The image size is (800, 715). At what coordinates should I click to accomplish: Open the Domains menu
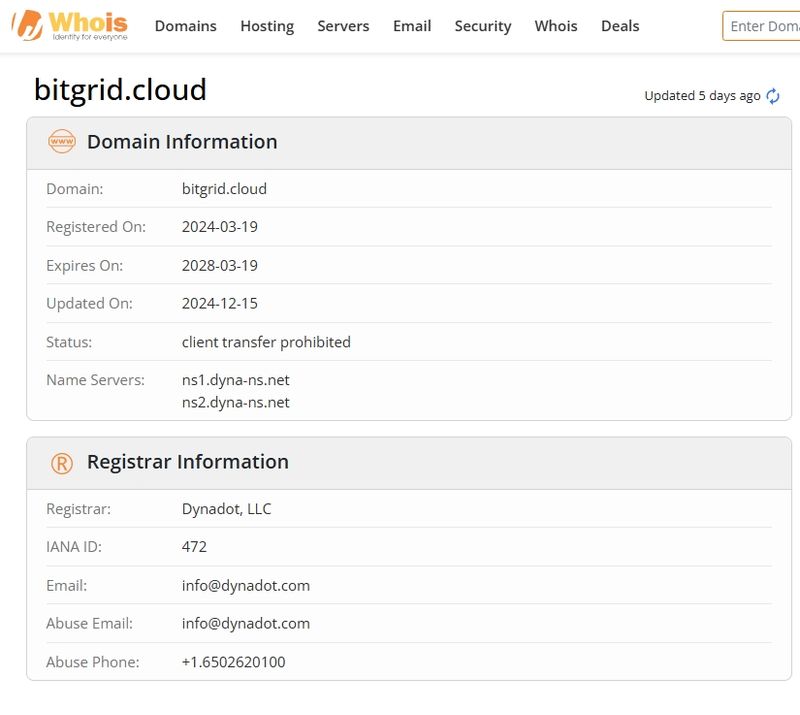[186, 26]
